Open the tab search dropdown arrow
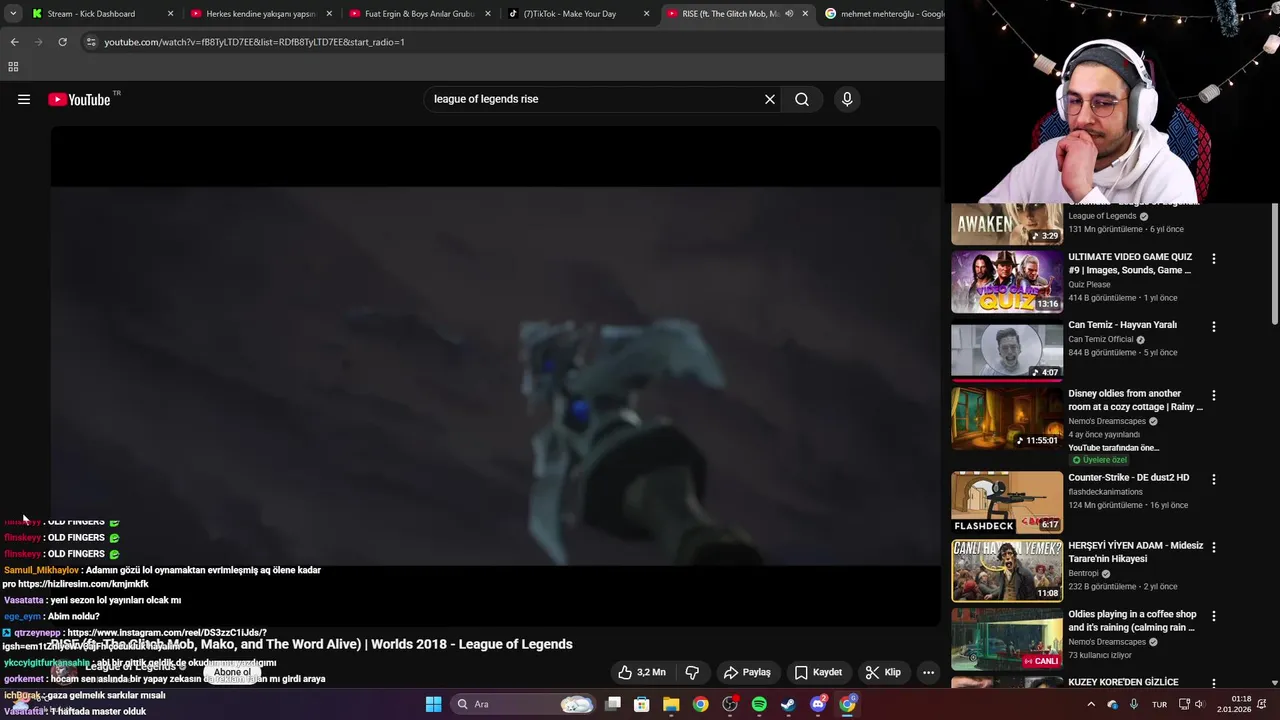Viewport: 1280px width, 720px height. tap(13, 14)
